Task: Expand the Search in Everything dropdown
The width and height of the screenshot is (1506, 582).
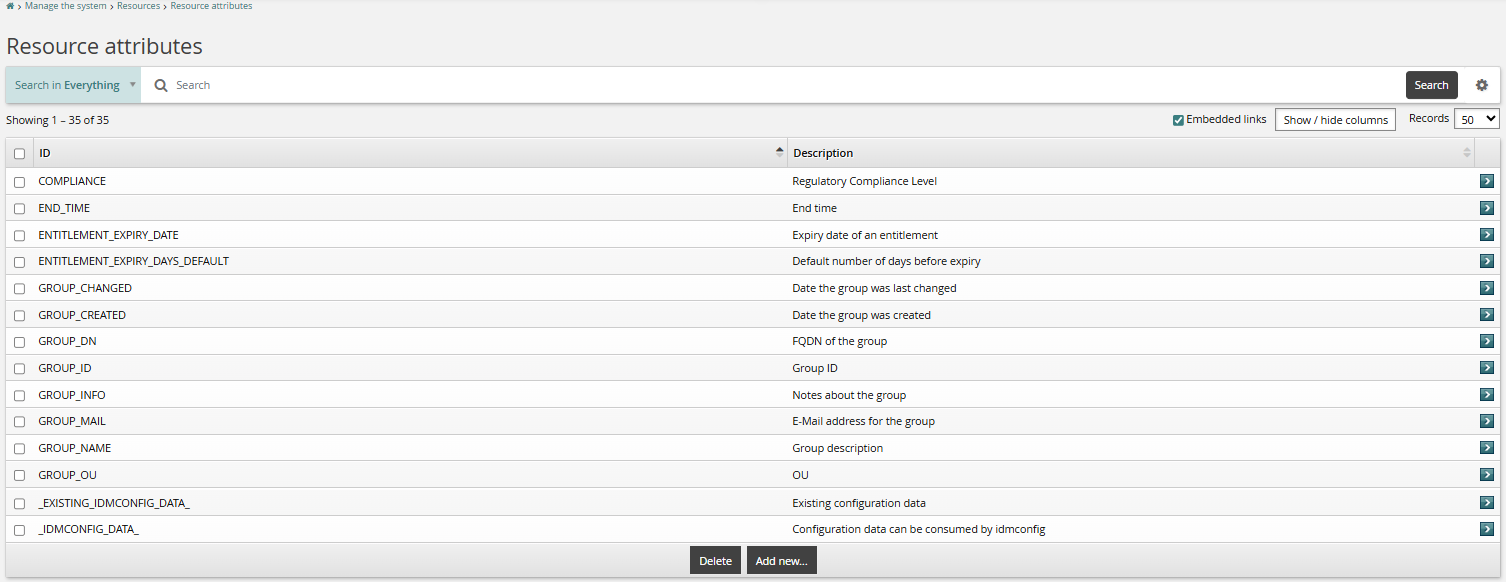Action: 74,85
